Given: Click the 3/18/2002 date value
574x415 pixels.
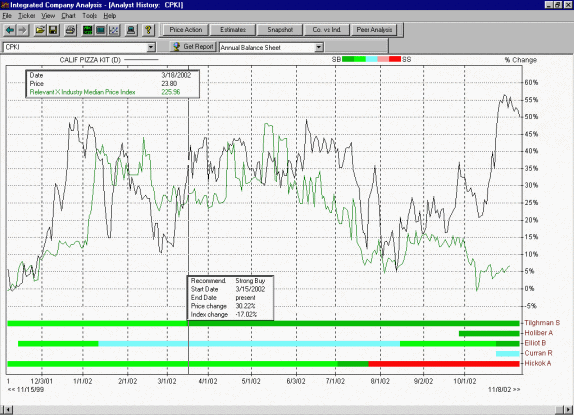Looking at the screenshot, I should point(176,75).
